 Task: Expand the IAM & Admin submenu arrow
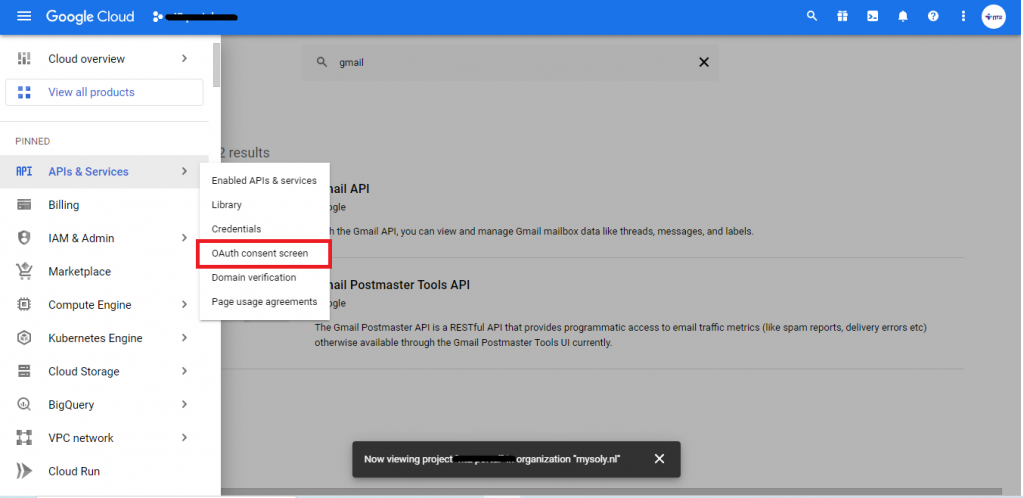pyautogui.click(x=184, y=238)
